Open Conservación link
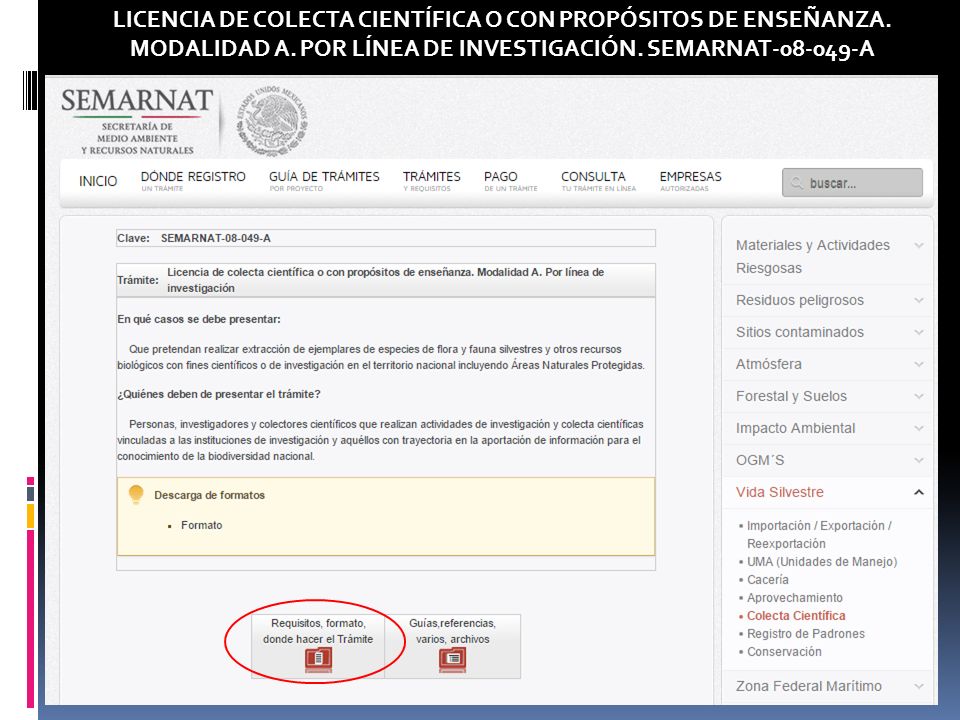The height and width of the screenshot is (720, 960). tap(784, 651)
